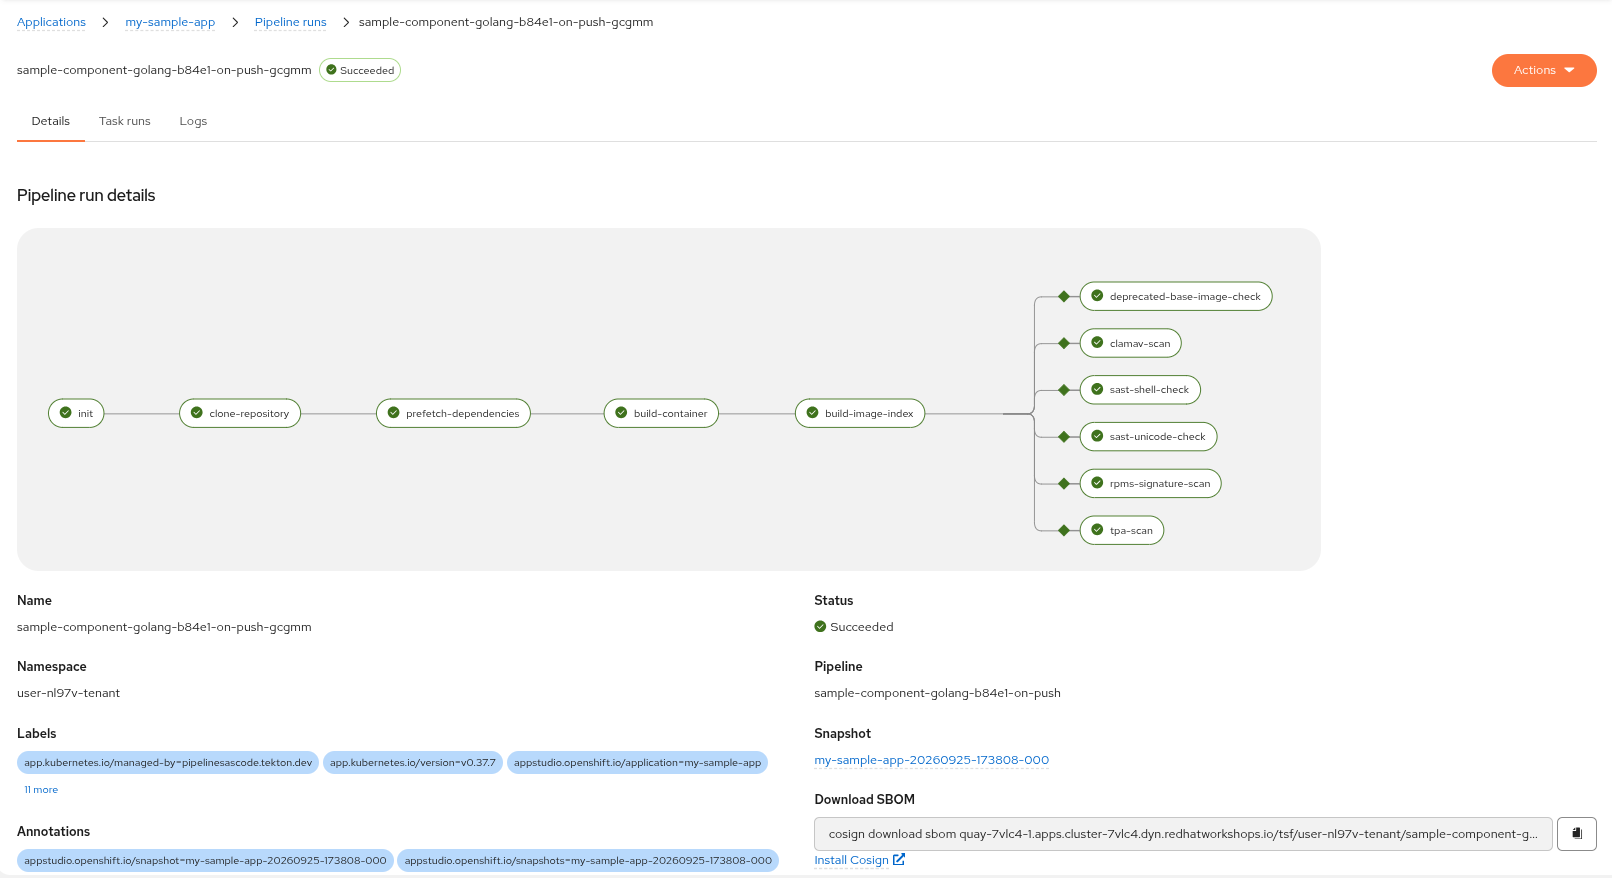Select the build-container pipeline node
Viewport: 1612px width, 878px height.
661,413
